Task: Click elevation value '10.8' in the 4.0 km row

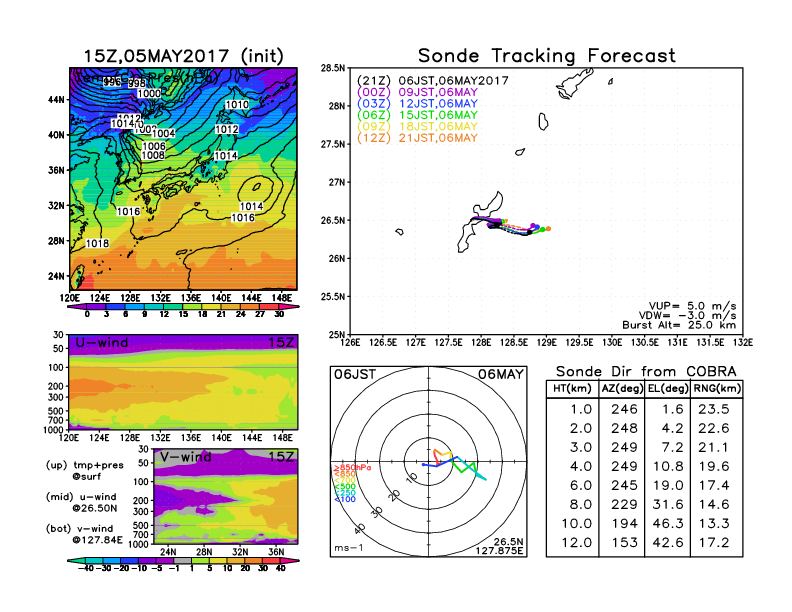Action: click(668, 467)
